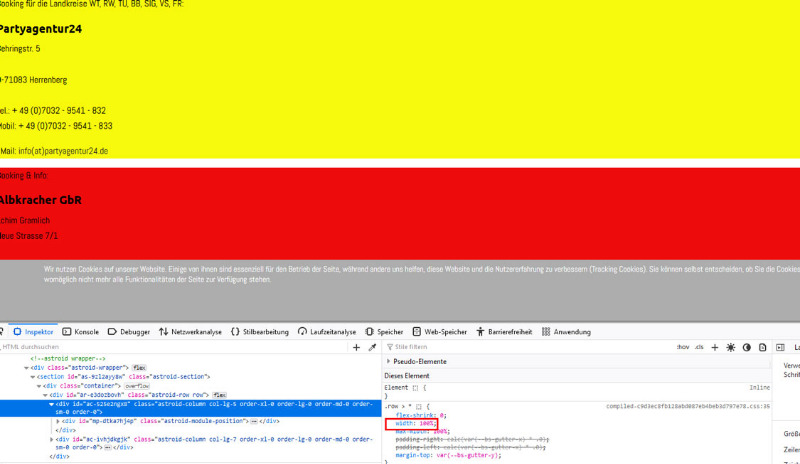
Task: Click the Konsole tab icon
Action: 67,332
